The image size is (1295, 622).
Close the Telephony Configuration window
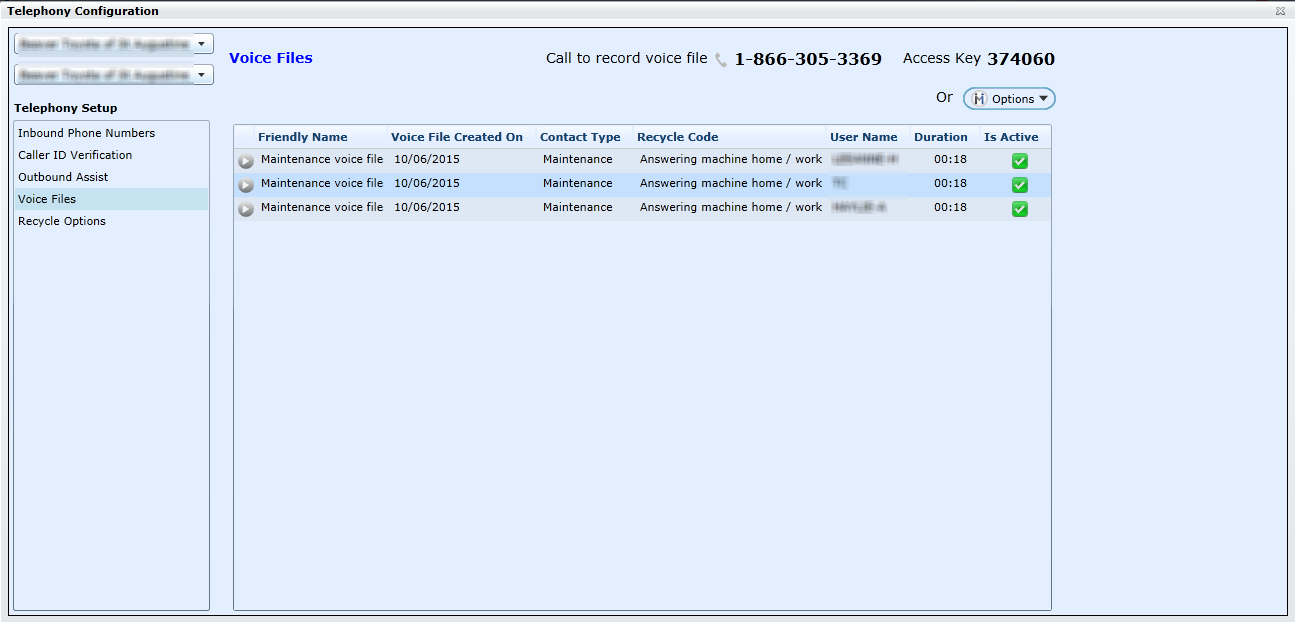point(1280,11)
